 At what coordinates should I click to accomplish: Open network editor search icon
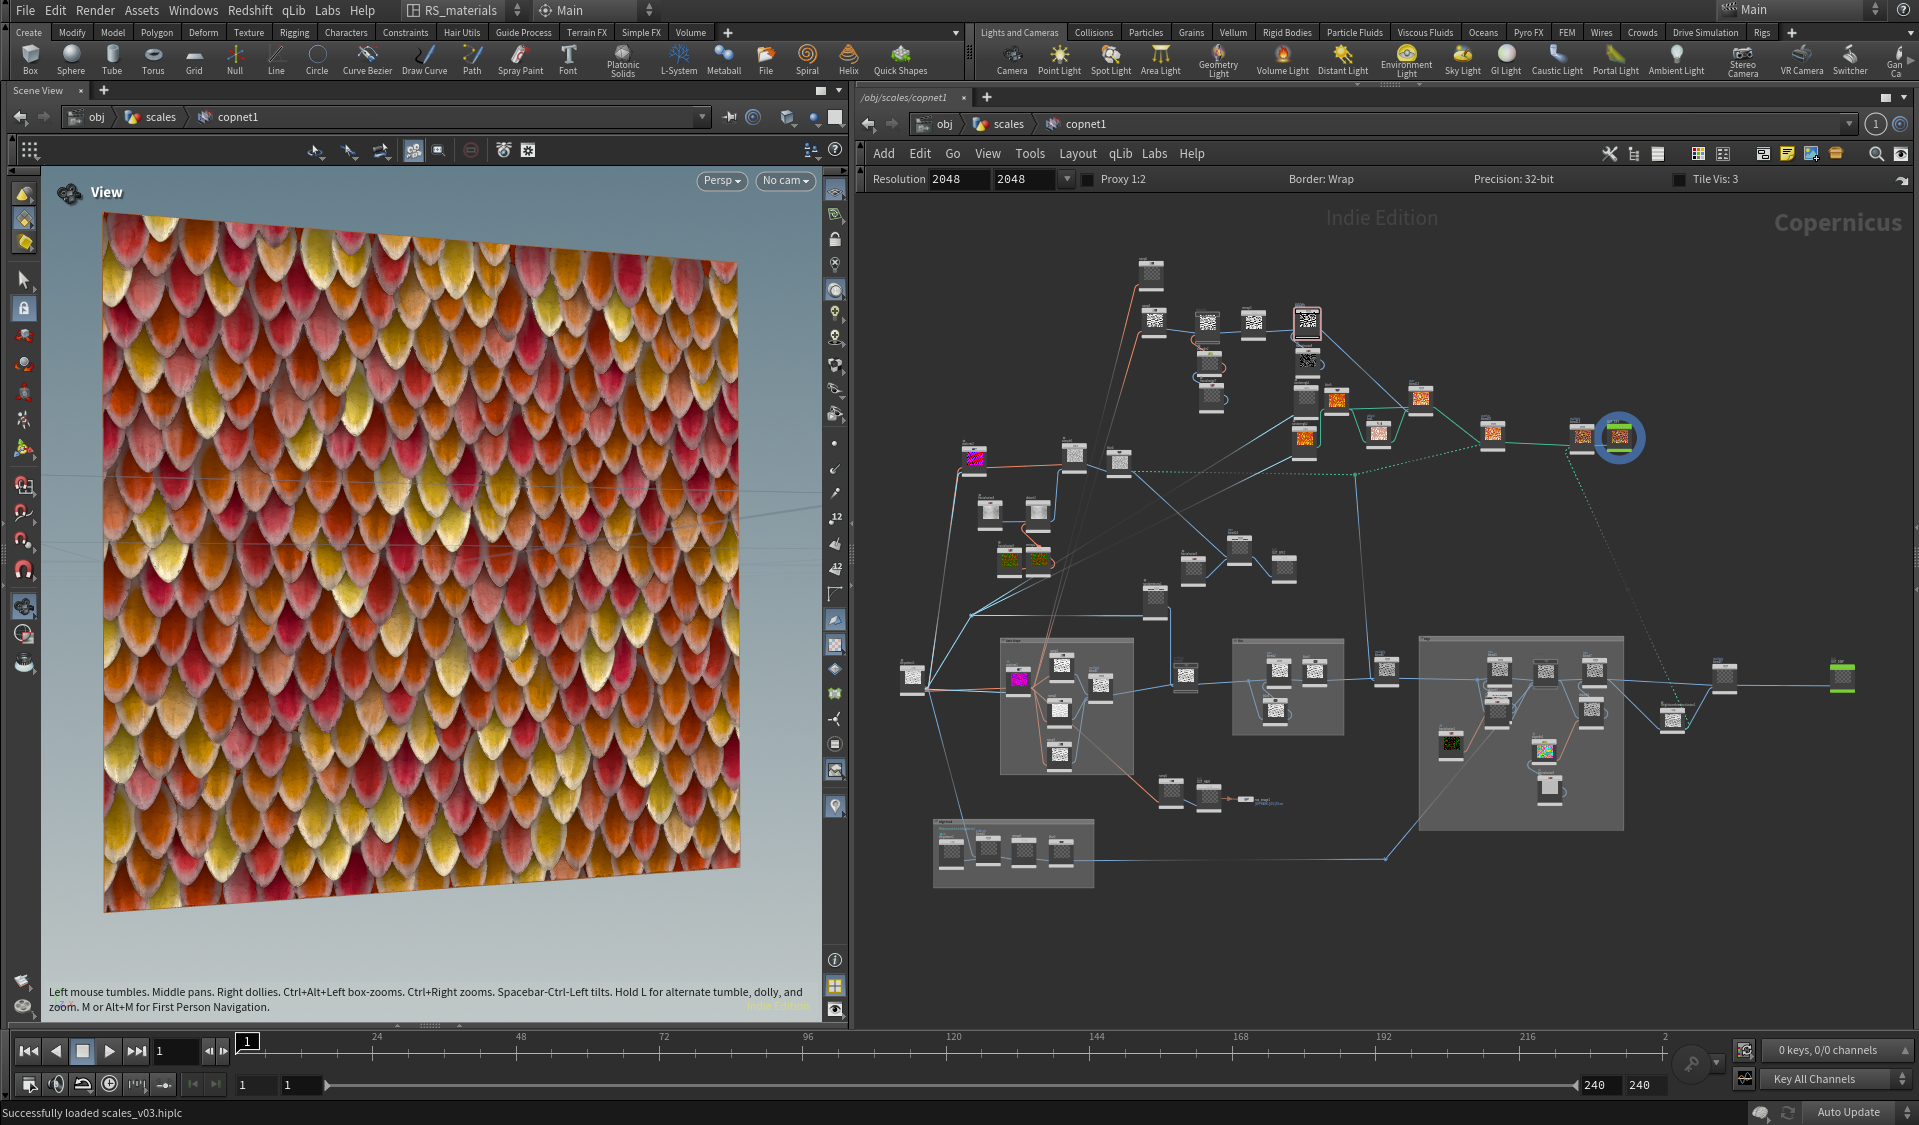[x=1876, y=153]
